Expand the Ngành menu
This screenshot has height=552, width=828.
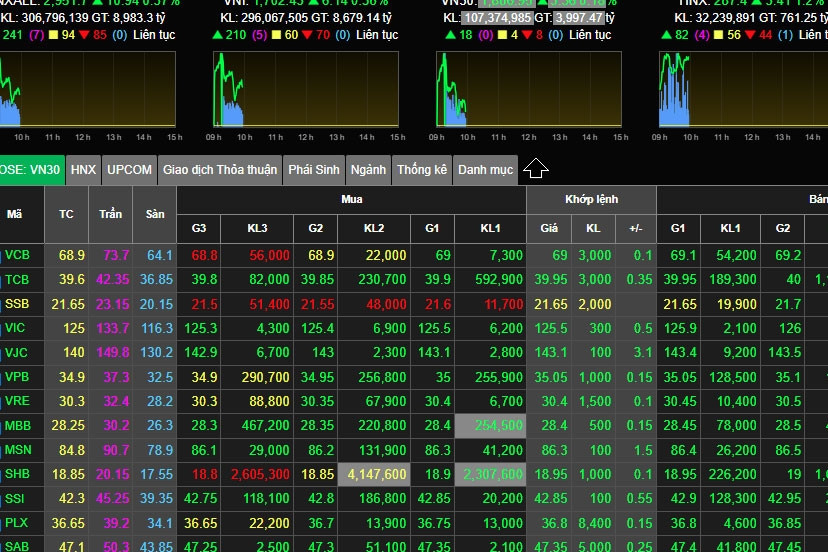coord(368,170)
